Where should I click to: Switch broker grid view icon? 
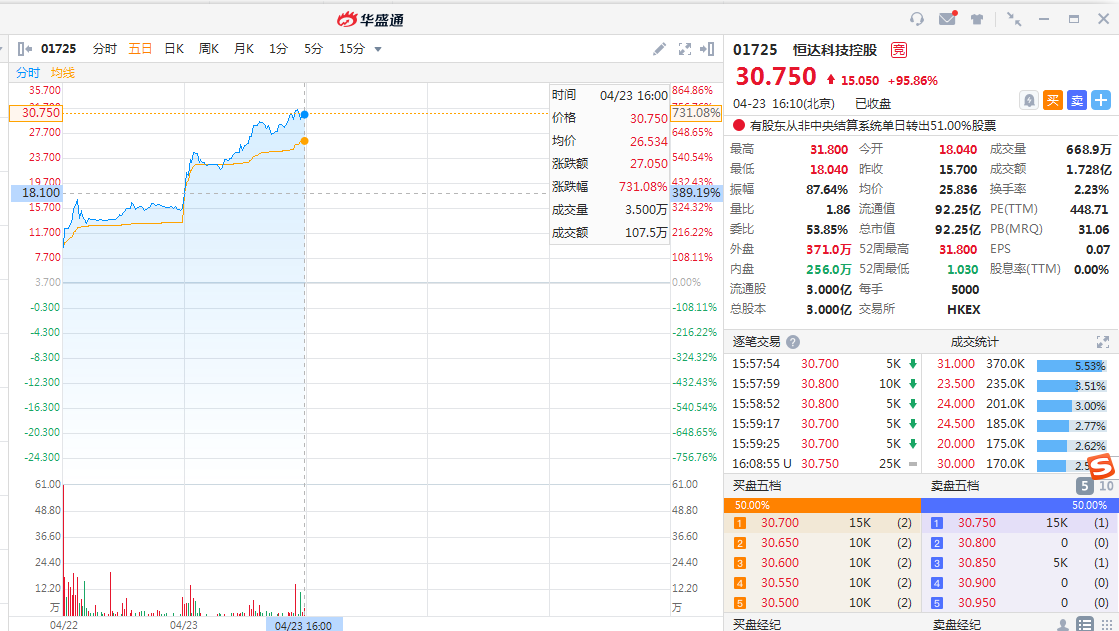[x=1107, y=625]
